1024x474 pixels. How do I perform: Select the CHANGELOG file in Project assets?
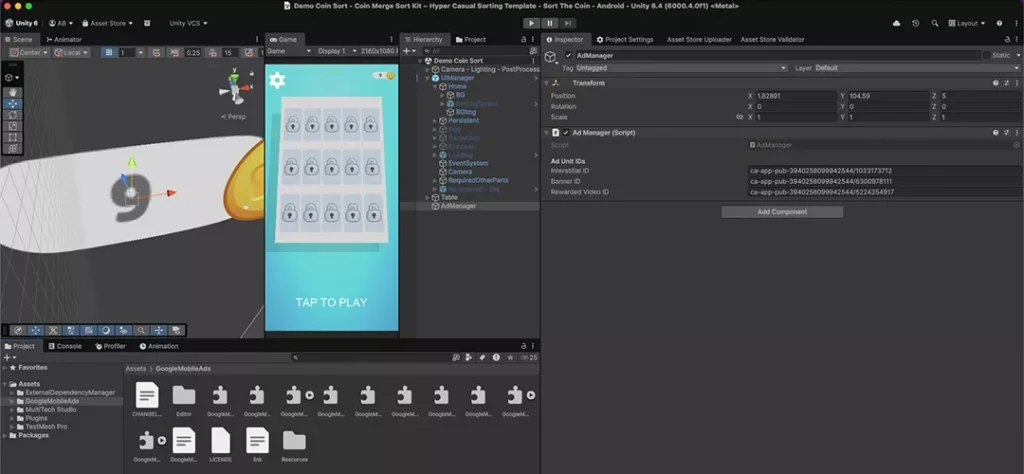pos(147,400)
